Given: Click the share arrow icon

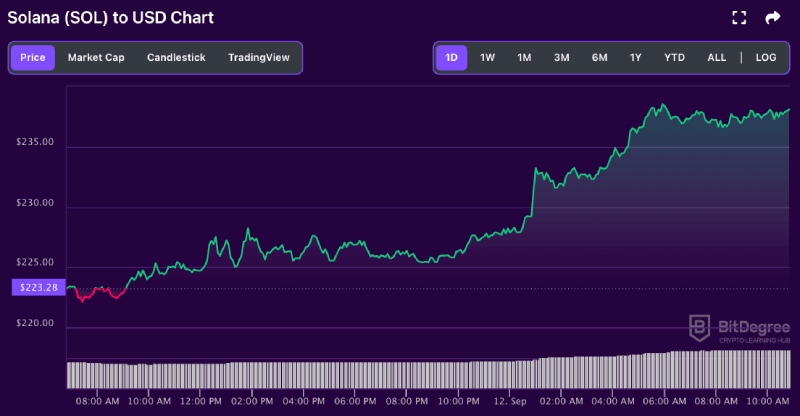Looking at the screenshot, I should (x=773, y=18).
